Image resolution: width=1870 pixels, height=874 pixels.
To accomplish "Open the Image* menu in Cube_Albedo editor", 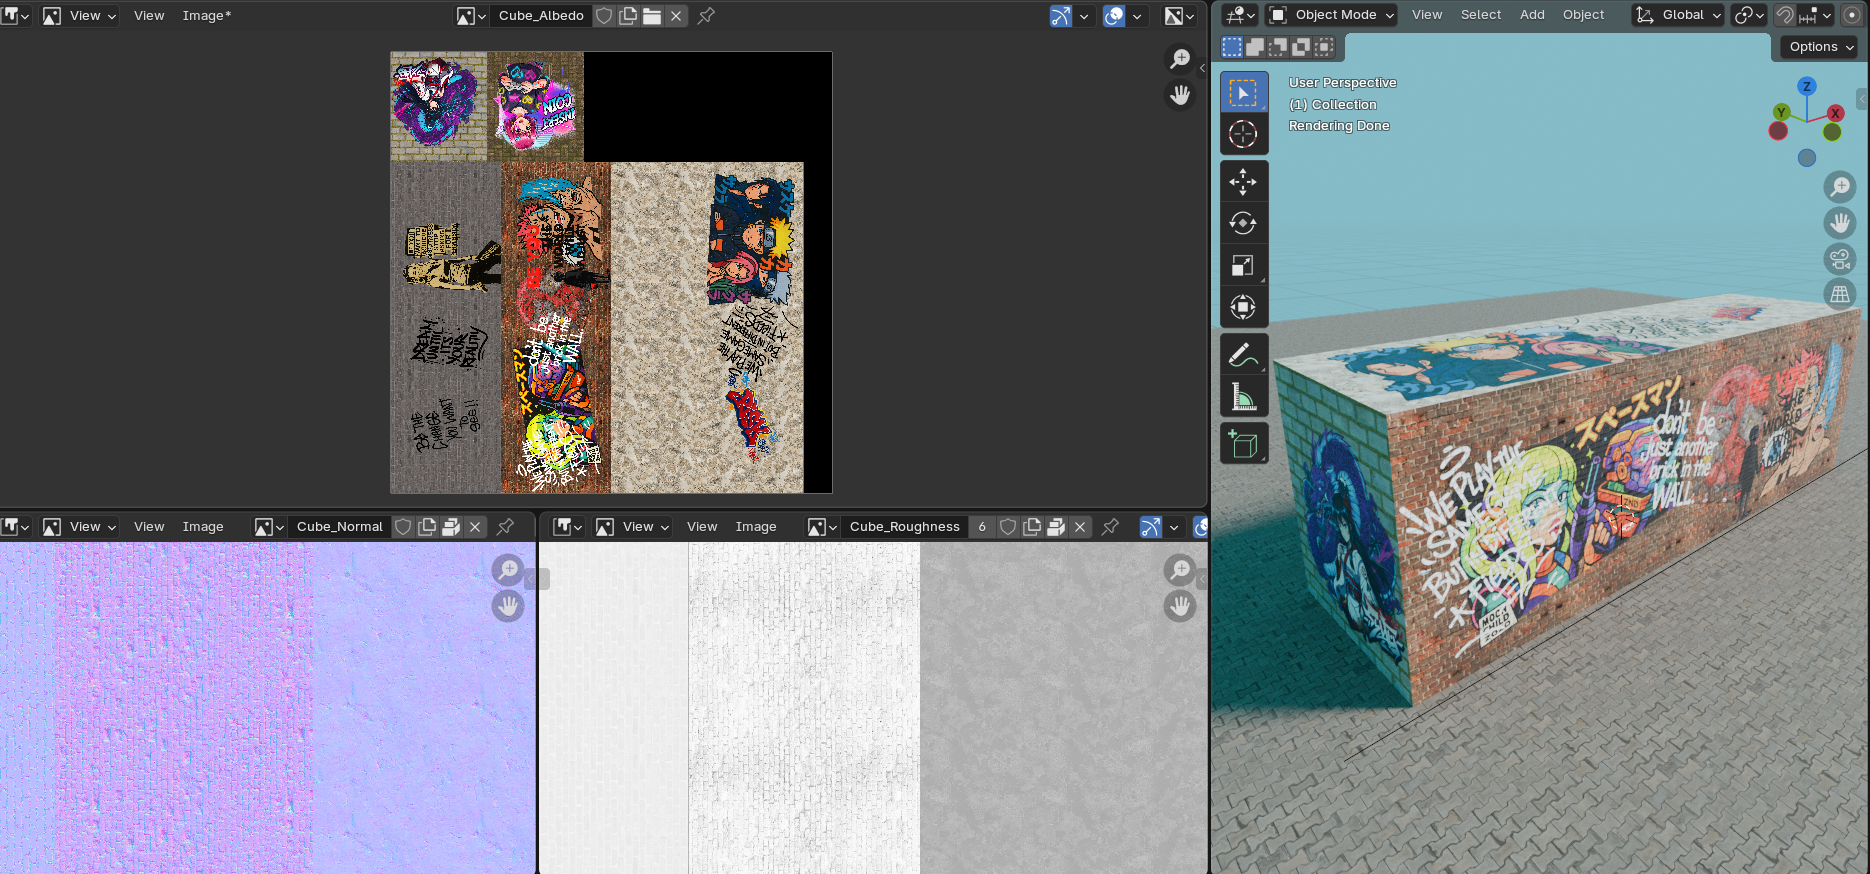I will [x=207, y=16].
